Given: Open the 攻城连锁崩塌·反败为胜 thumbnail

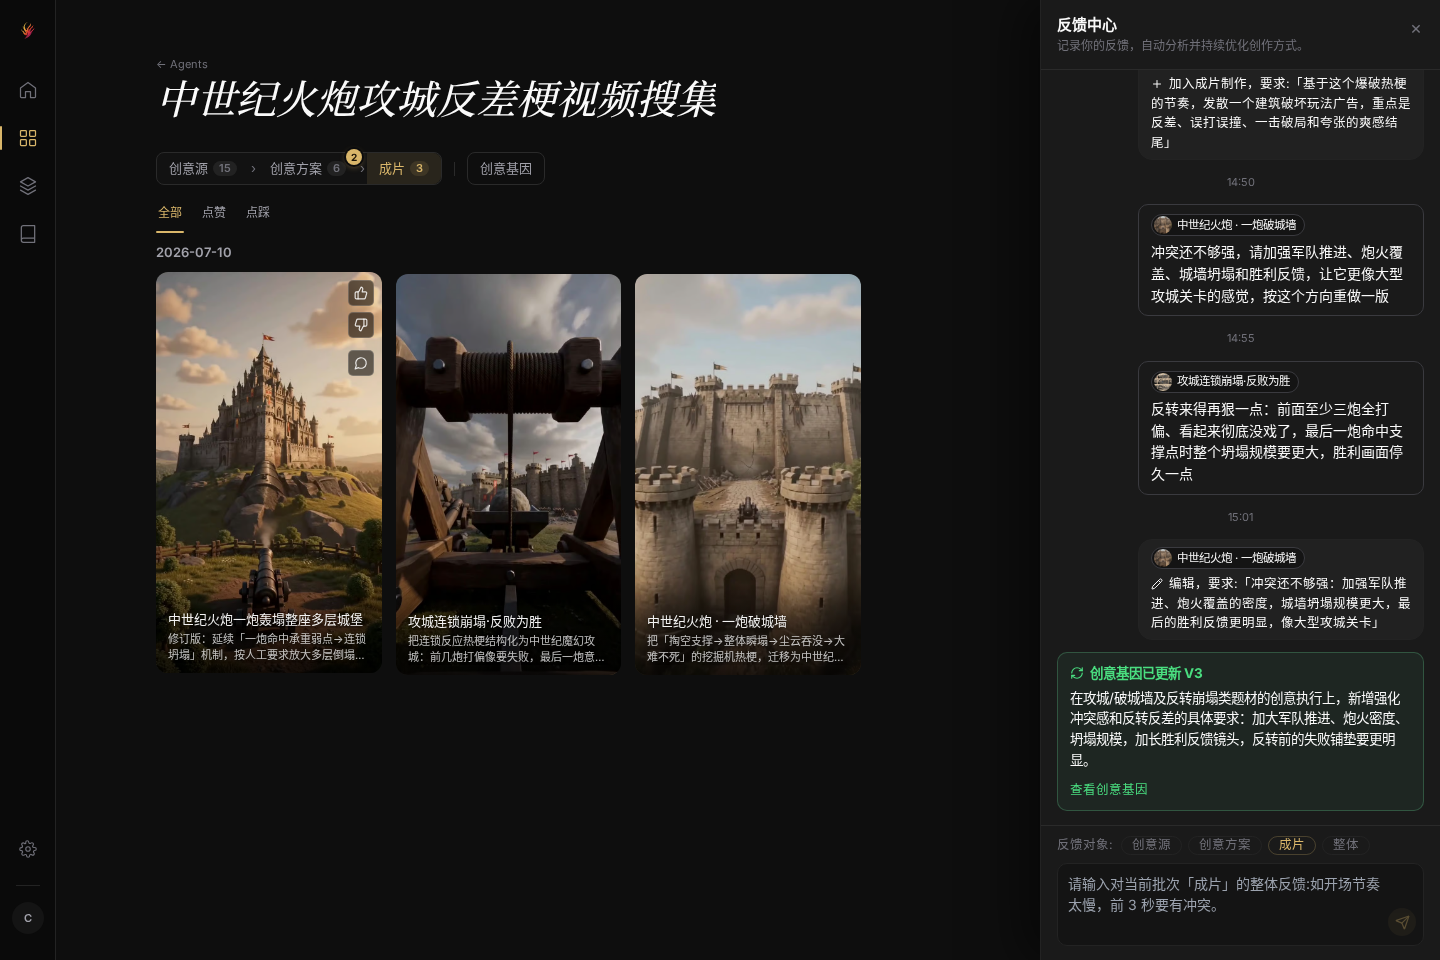Looking at the screenshot, I should 508,474.
